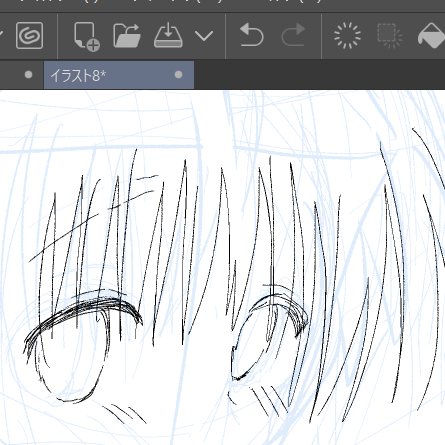Create new canvas file icon
Image resolution: width=445 pixels, height=445 pixels.
pyautogui.click(x=87, y=36)
